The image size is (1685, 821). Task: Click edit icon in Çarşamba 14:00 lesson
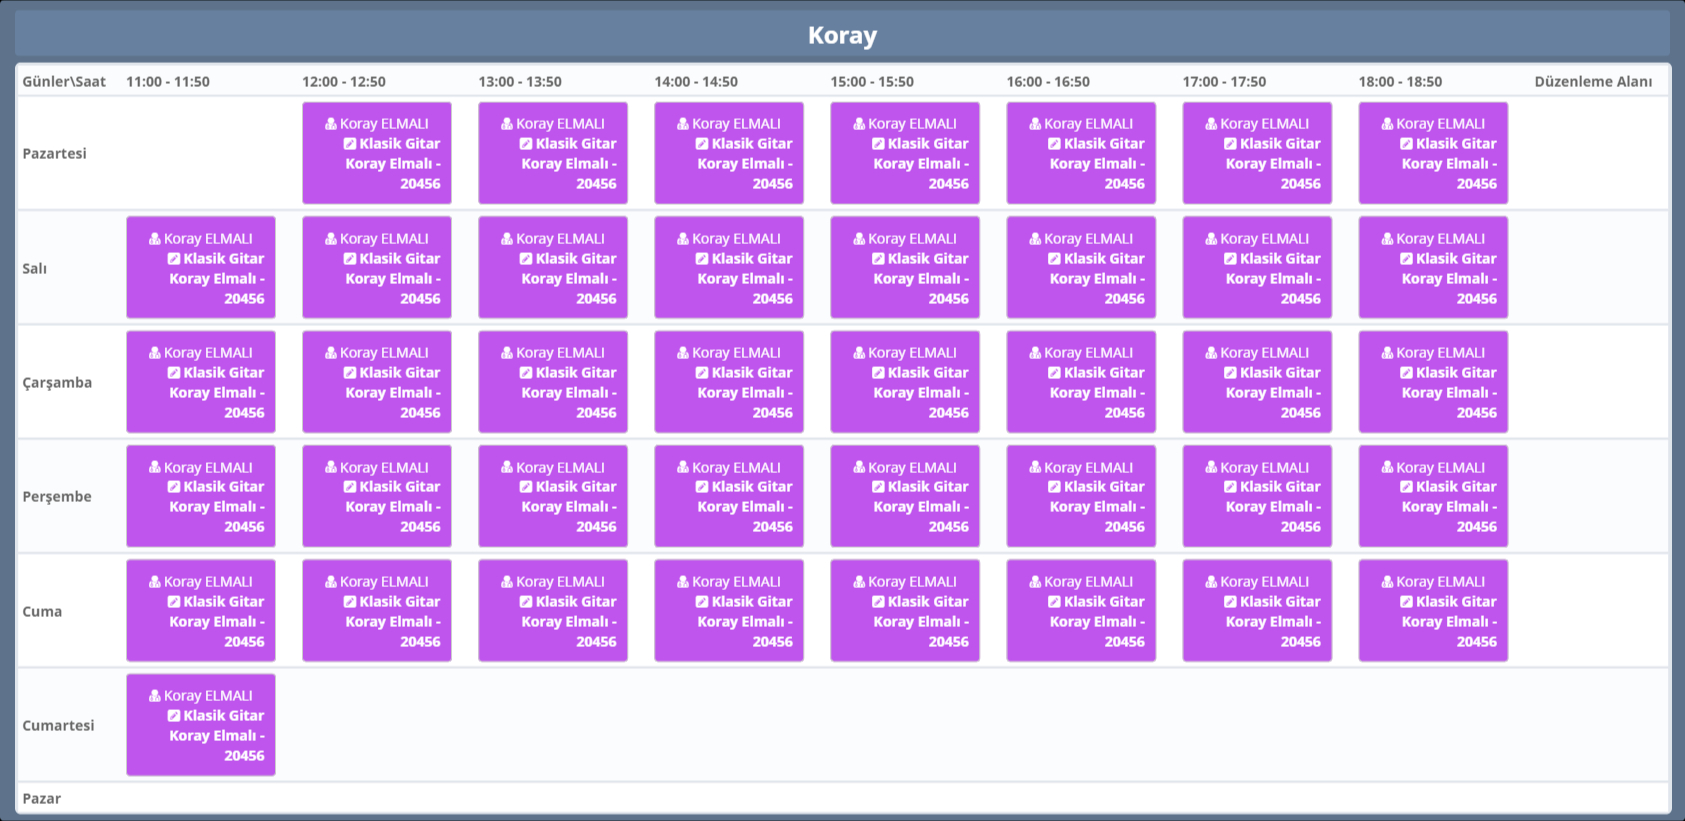click(x=702, y=373)
